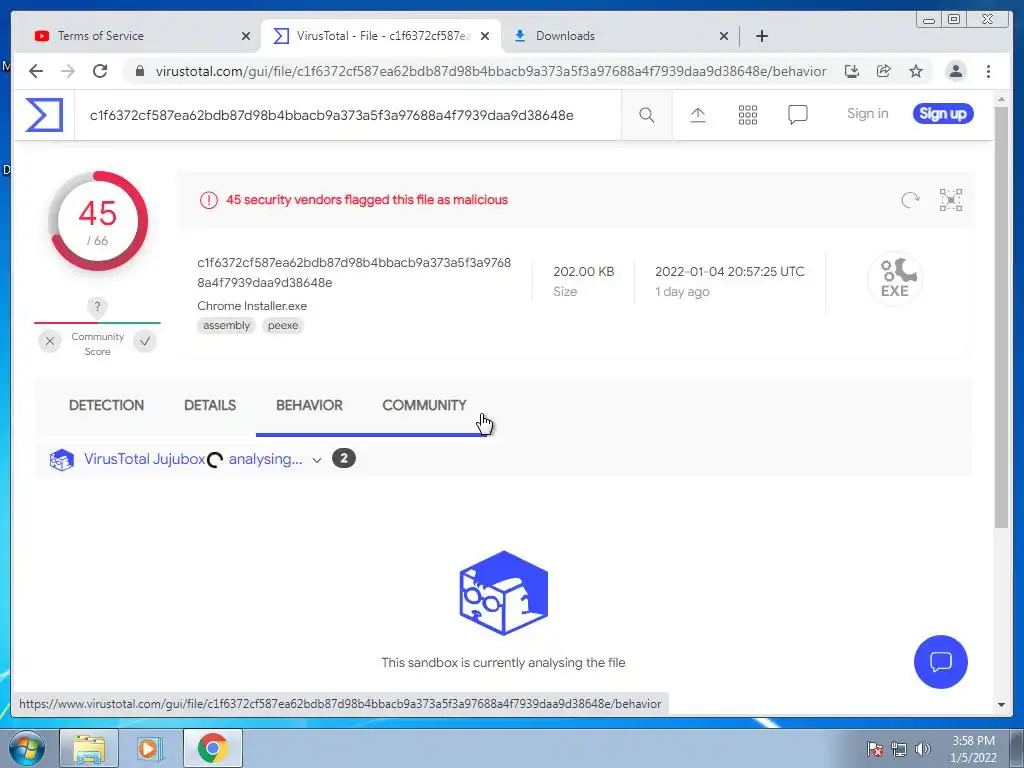Click the Chrome Installer.exe file name
The image size is (1024, 768).
252,306
